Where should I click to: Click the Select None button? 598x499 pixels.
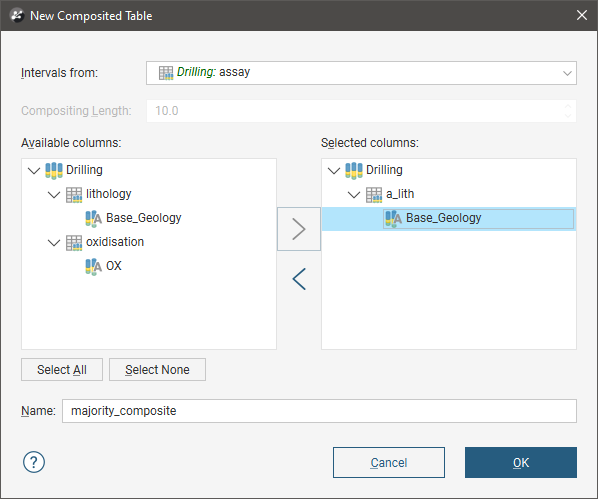tap(157, 369)
